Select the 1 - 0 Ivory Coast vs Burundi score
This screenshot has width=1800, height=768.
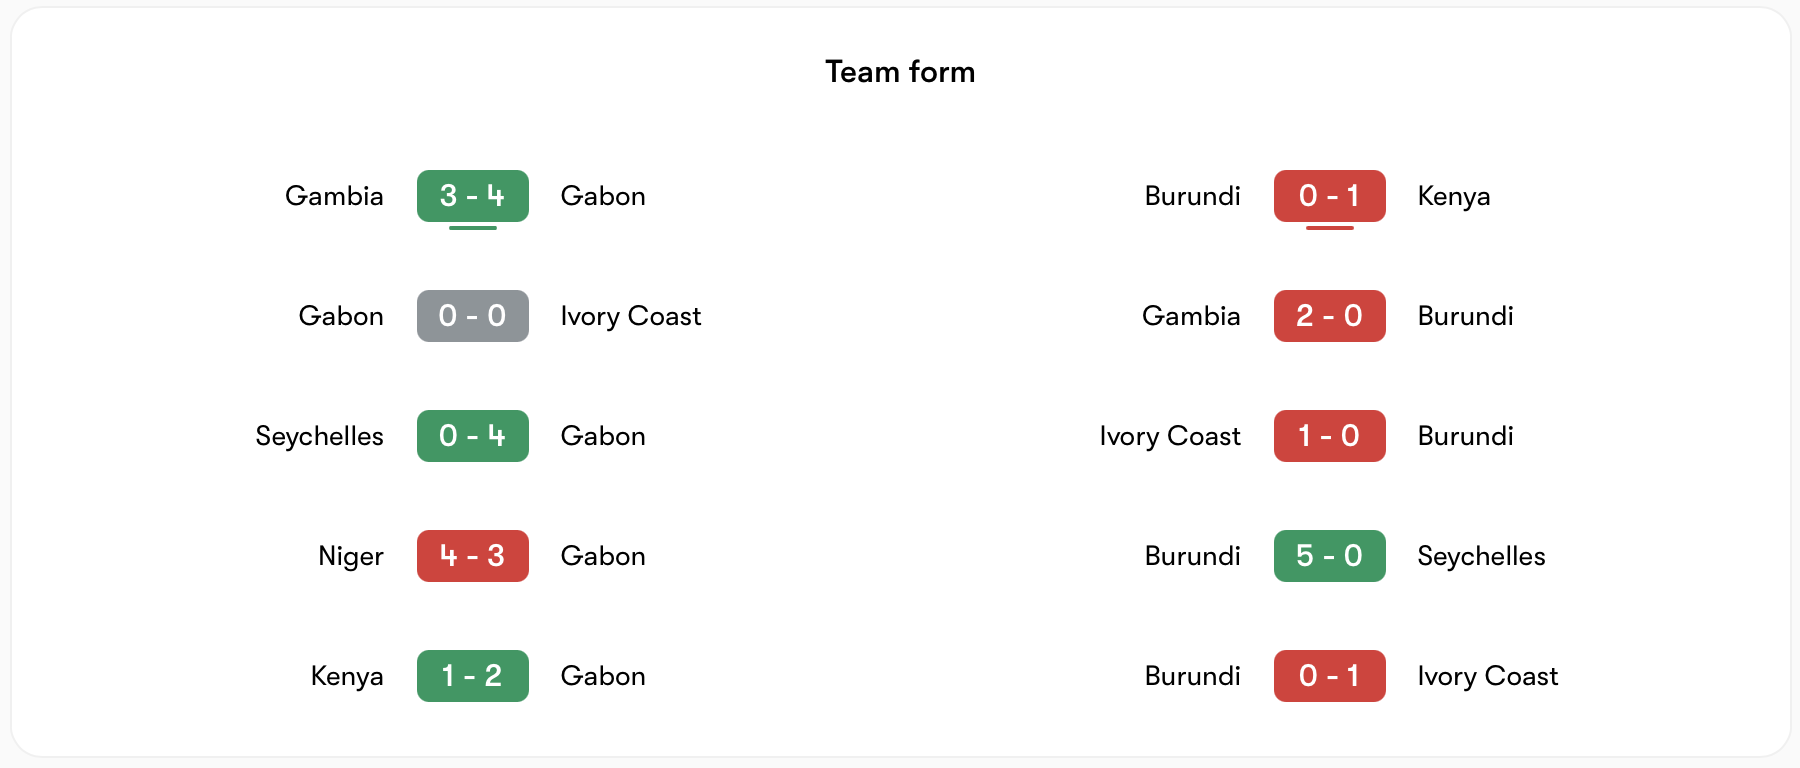coord(1329,436)
